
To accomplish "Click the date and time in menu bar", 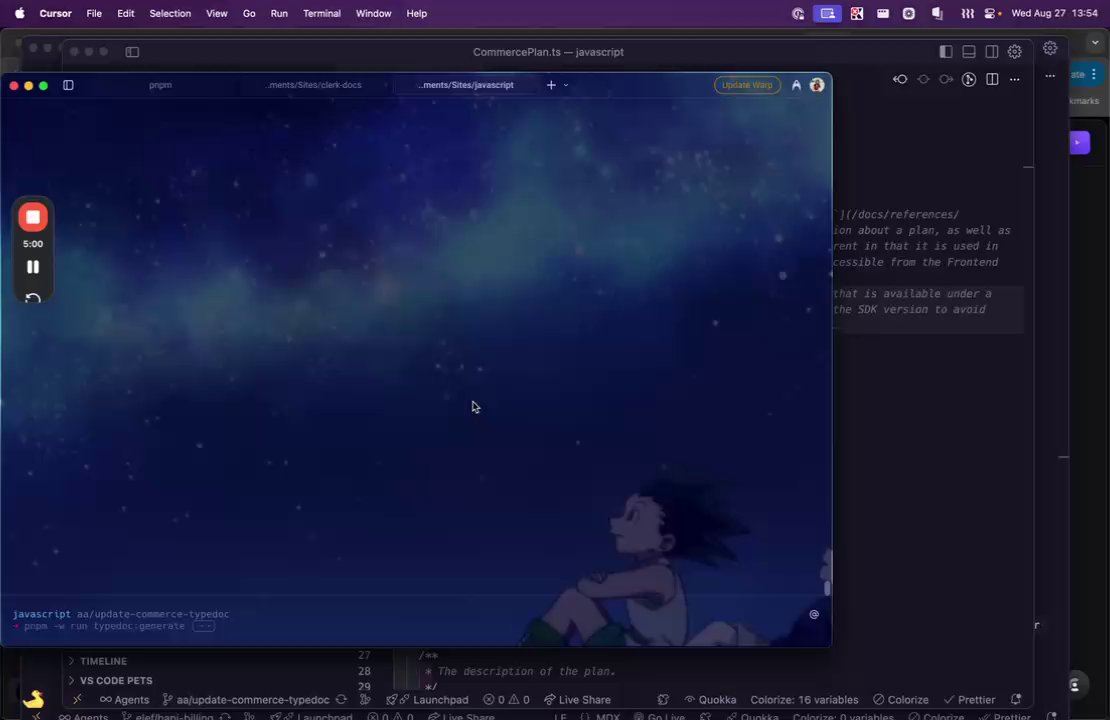I will click(1055, 13).
